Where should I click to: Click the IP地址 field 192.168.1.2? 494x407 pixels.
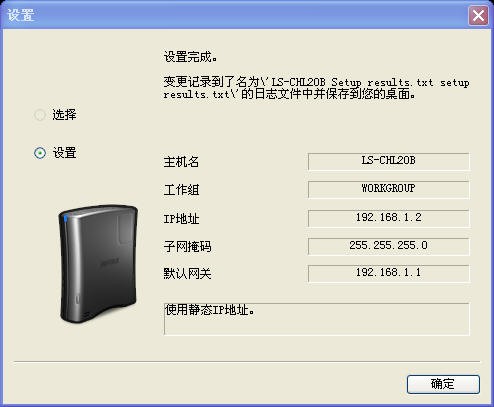click(389, 218)
